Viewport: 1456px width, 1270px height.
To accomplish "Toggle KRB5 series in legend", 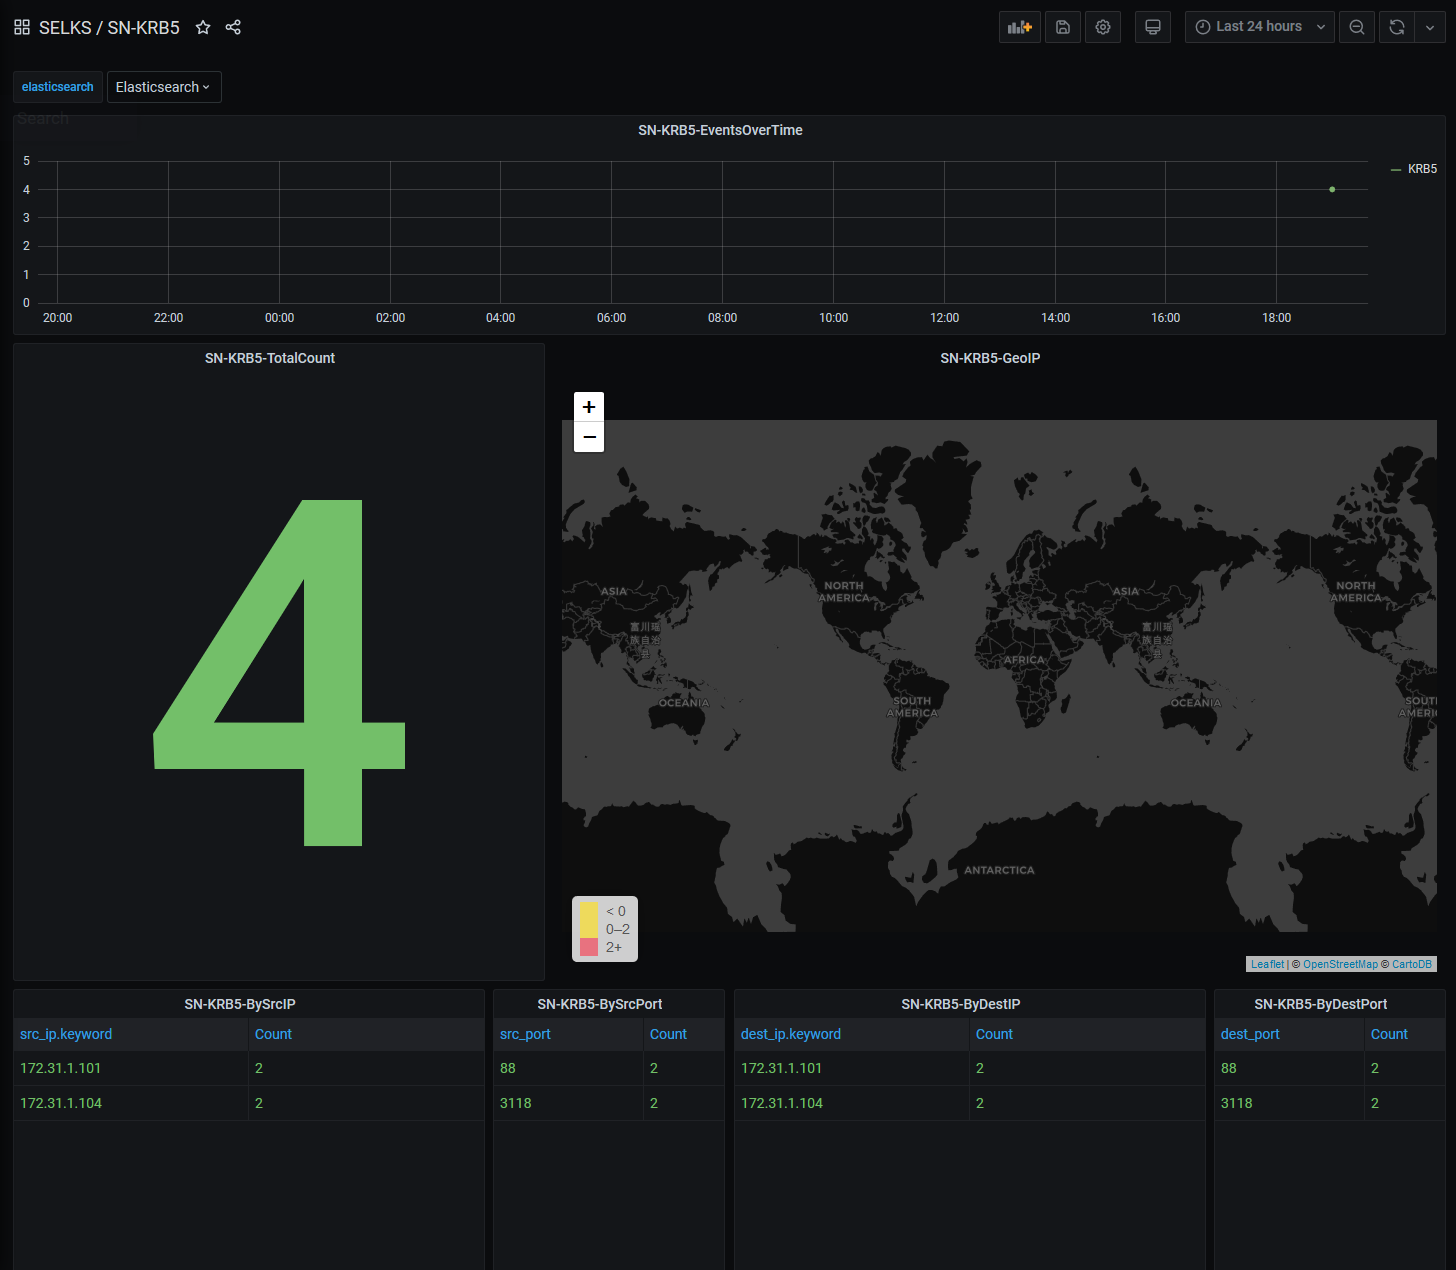I will 1421,169.
